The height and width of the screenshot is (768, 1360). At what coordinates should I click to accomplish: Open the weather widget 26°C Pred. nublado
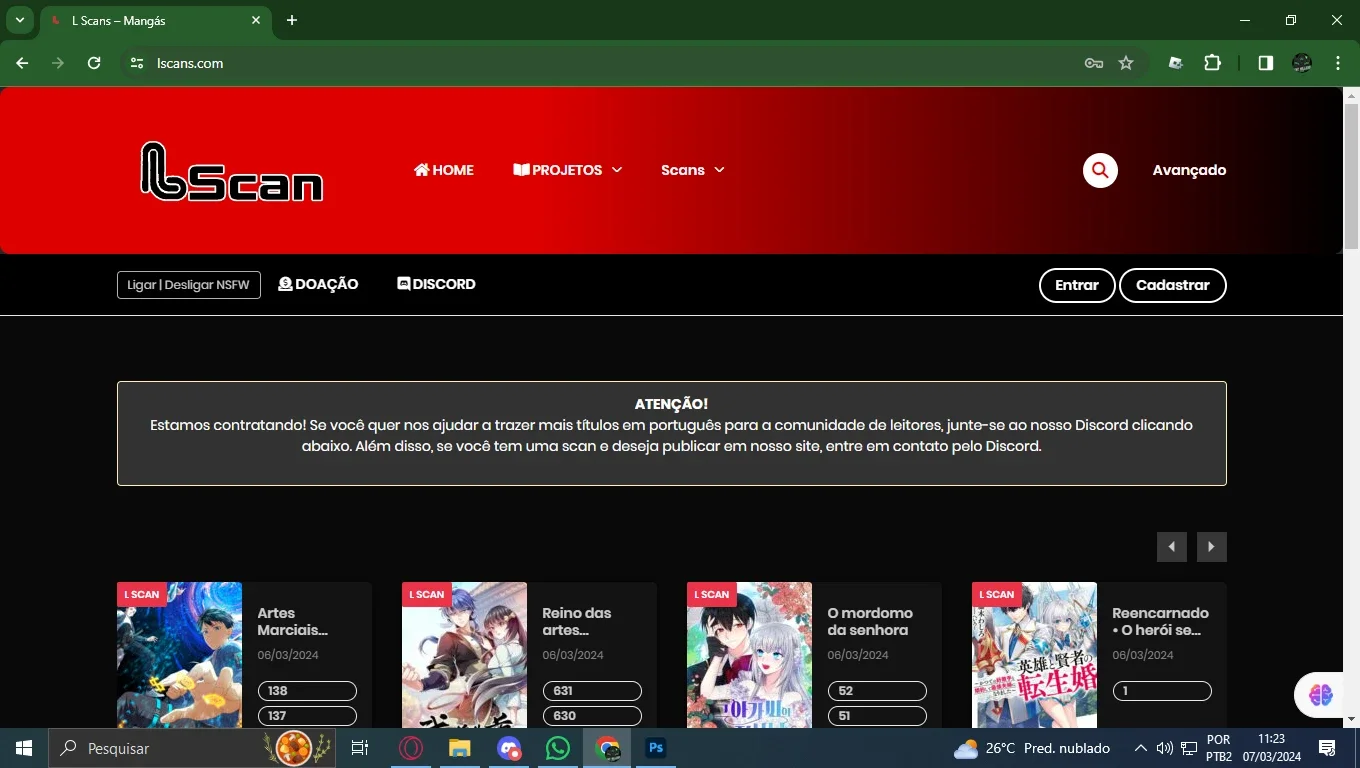pos(1032,748)
